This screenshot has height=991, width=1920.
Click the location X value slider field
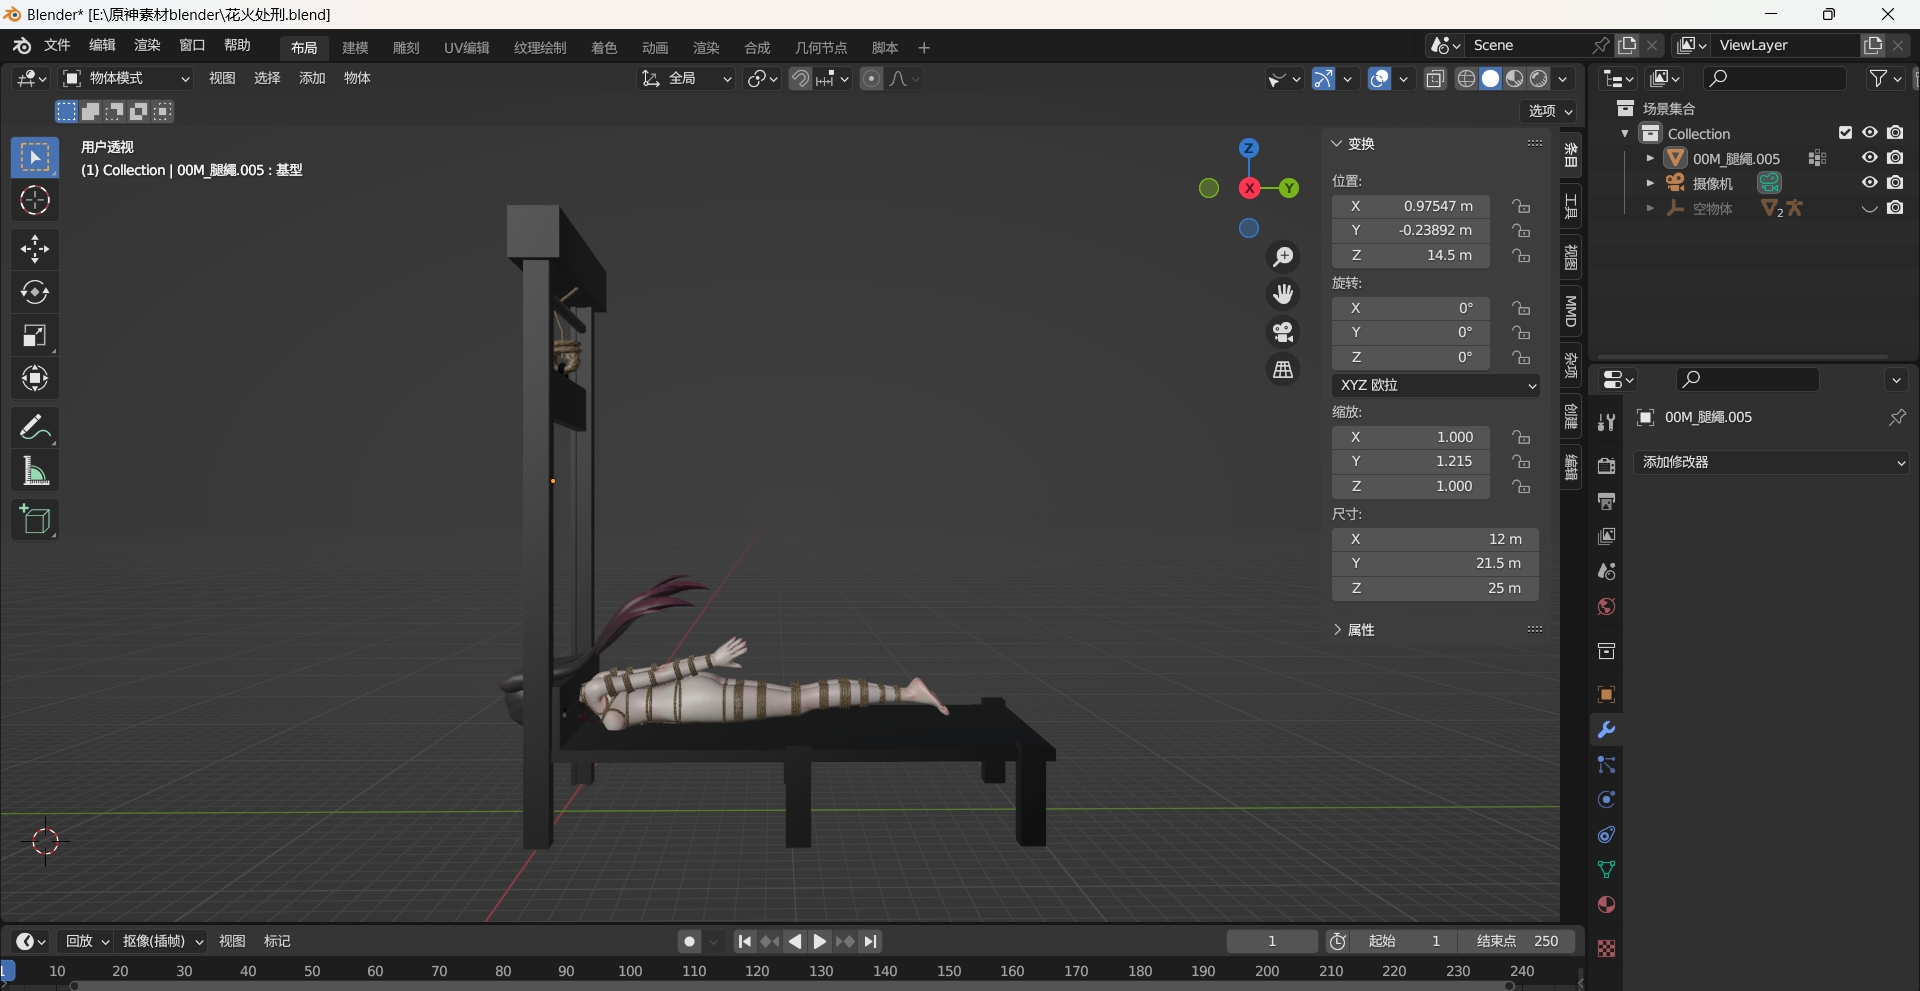[1411, 206]
